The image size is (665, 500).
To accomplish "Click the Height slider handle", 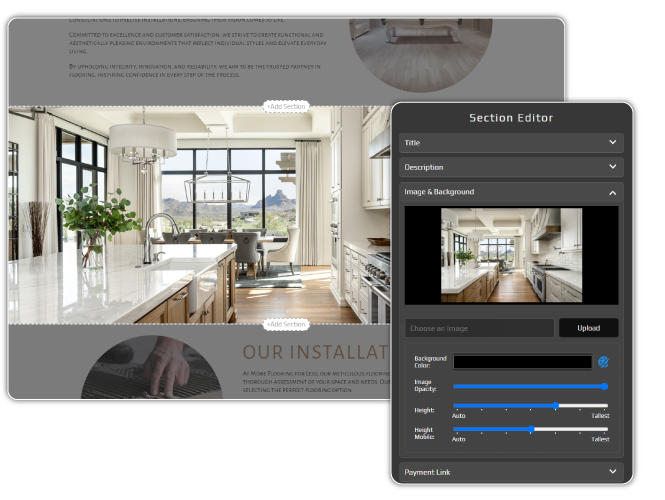I will click(556, 405).
